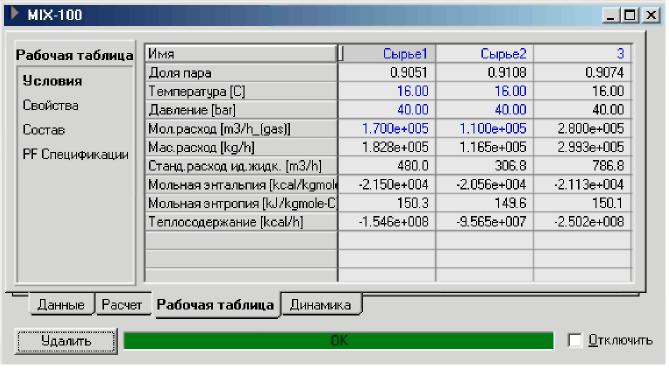Click stream 3 pressure value 40.00
The height and width of the screenshot is (369, 669).
tap(582, 110)
